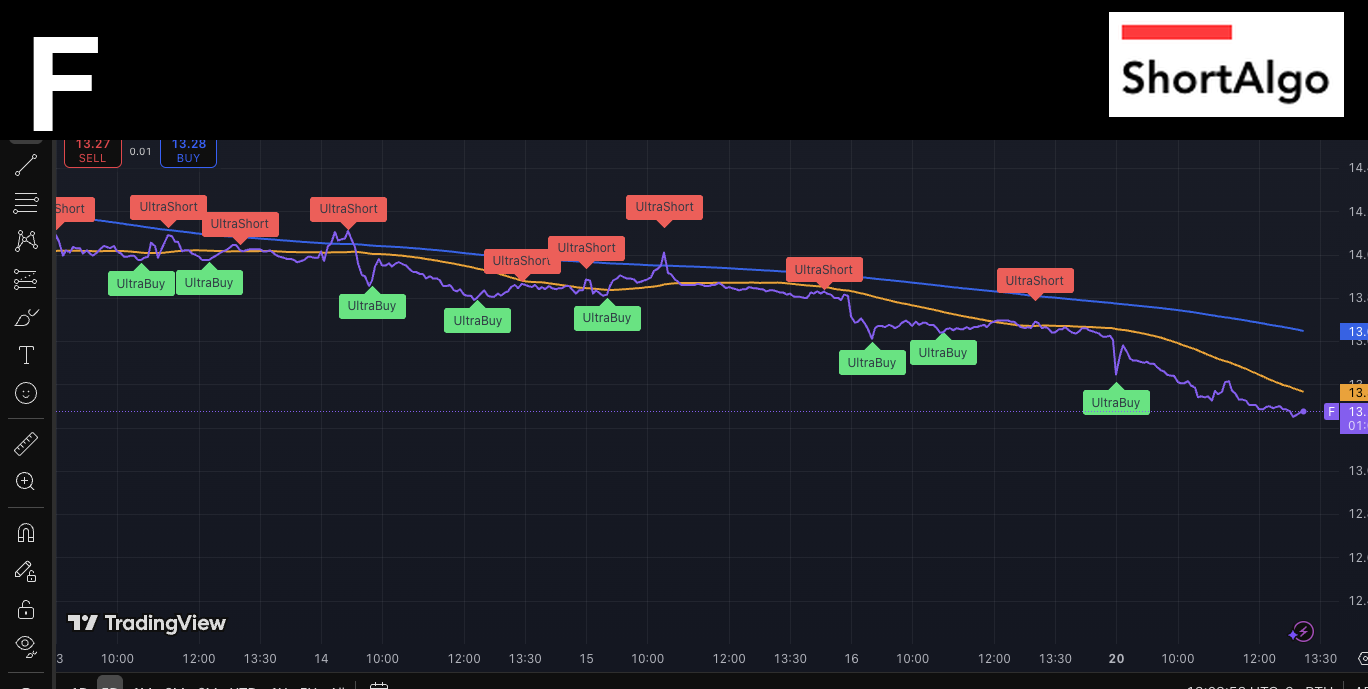Click the 16 date on time axis

[852, 658]
